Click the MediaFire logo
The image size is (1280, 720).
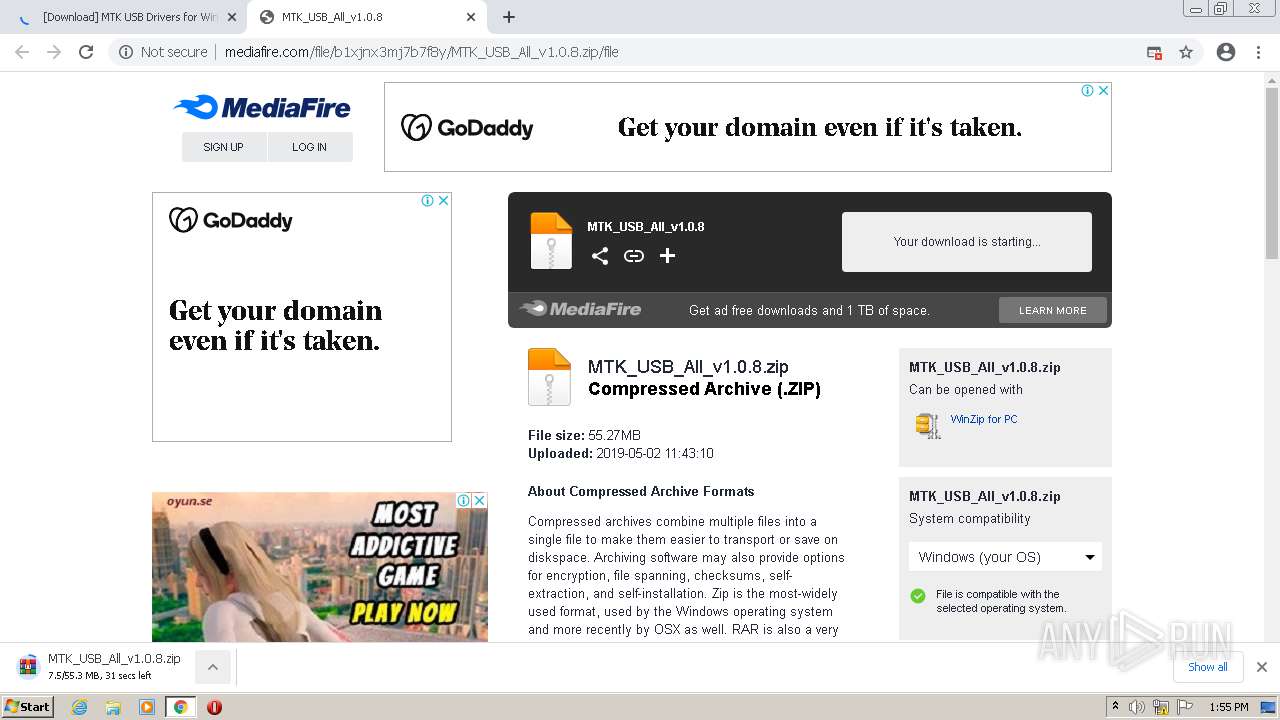[x=262, y=107]
